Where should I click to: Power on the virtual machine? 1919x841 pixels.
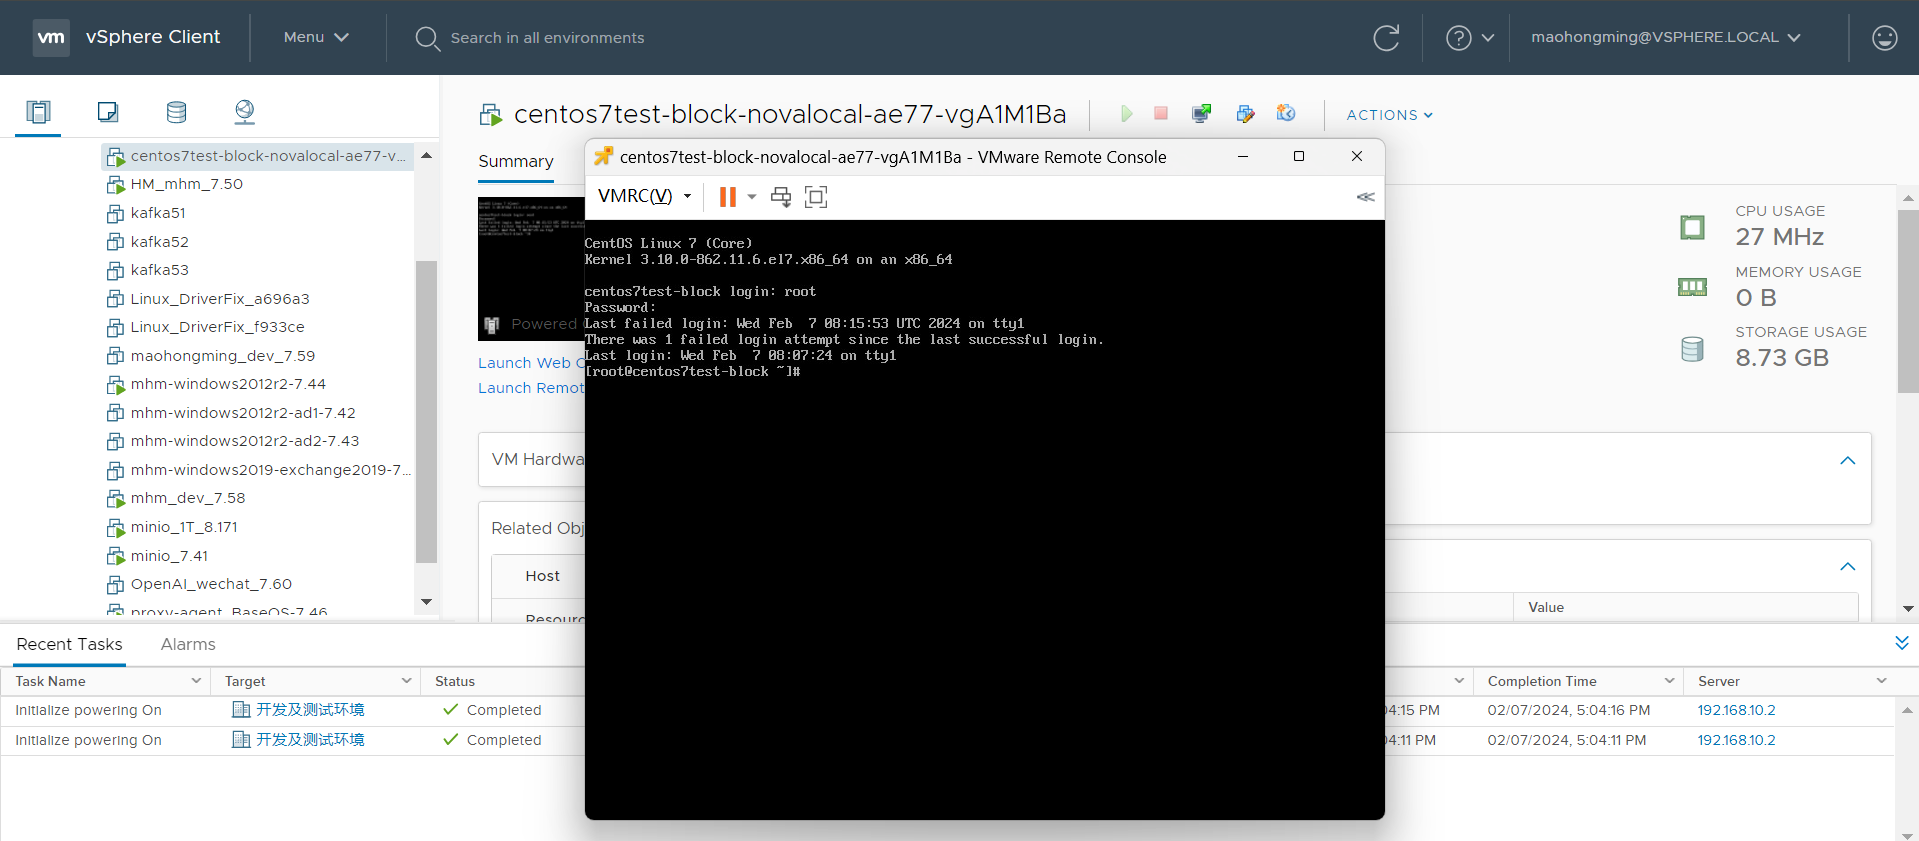(1126, 114)
